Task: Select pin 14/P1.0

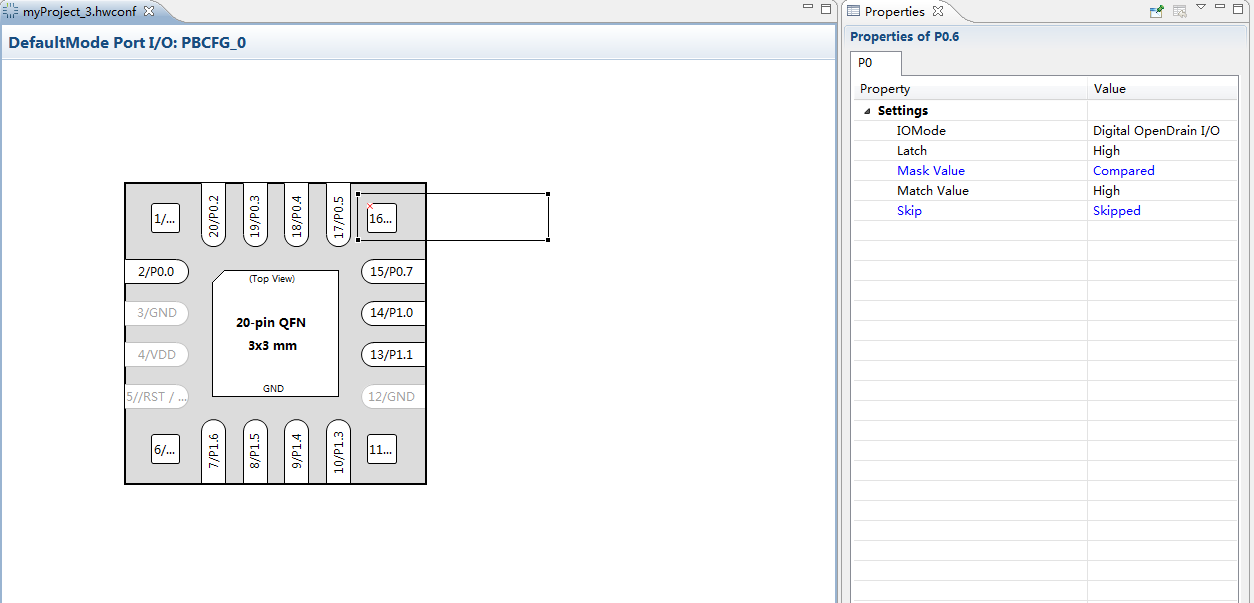Action: pyautogui.click(x=392, y=313)
